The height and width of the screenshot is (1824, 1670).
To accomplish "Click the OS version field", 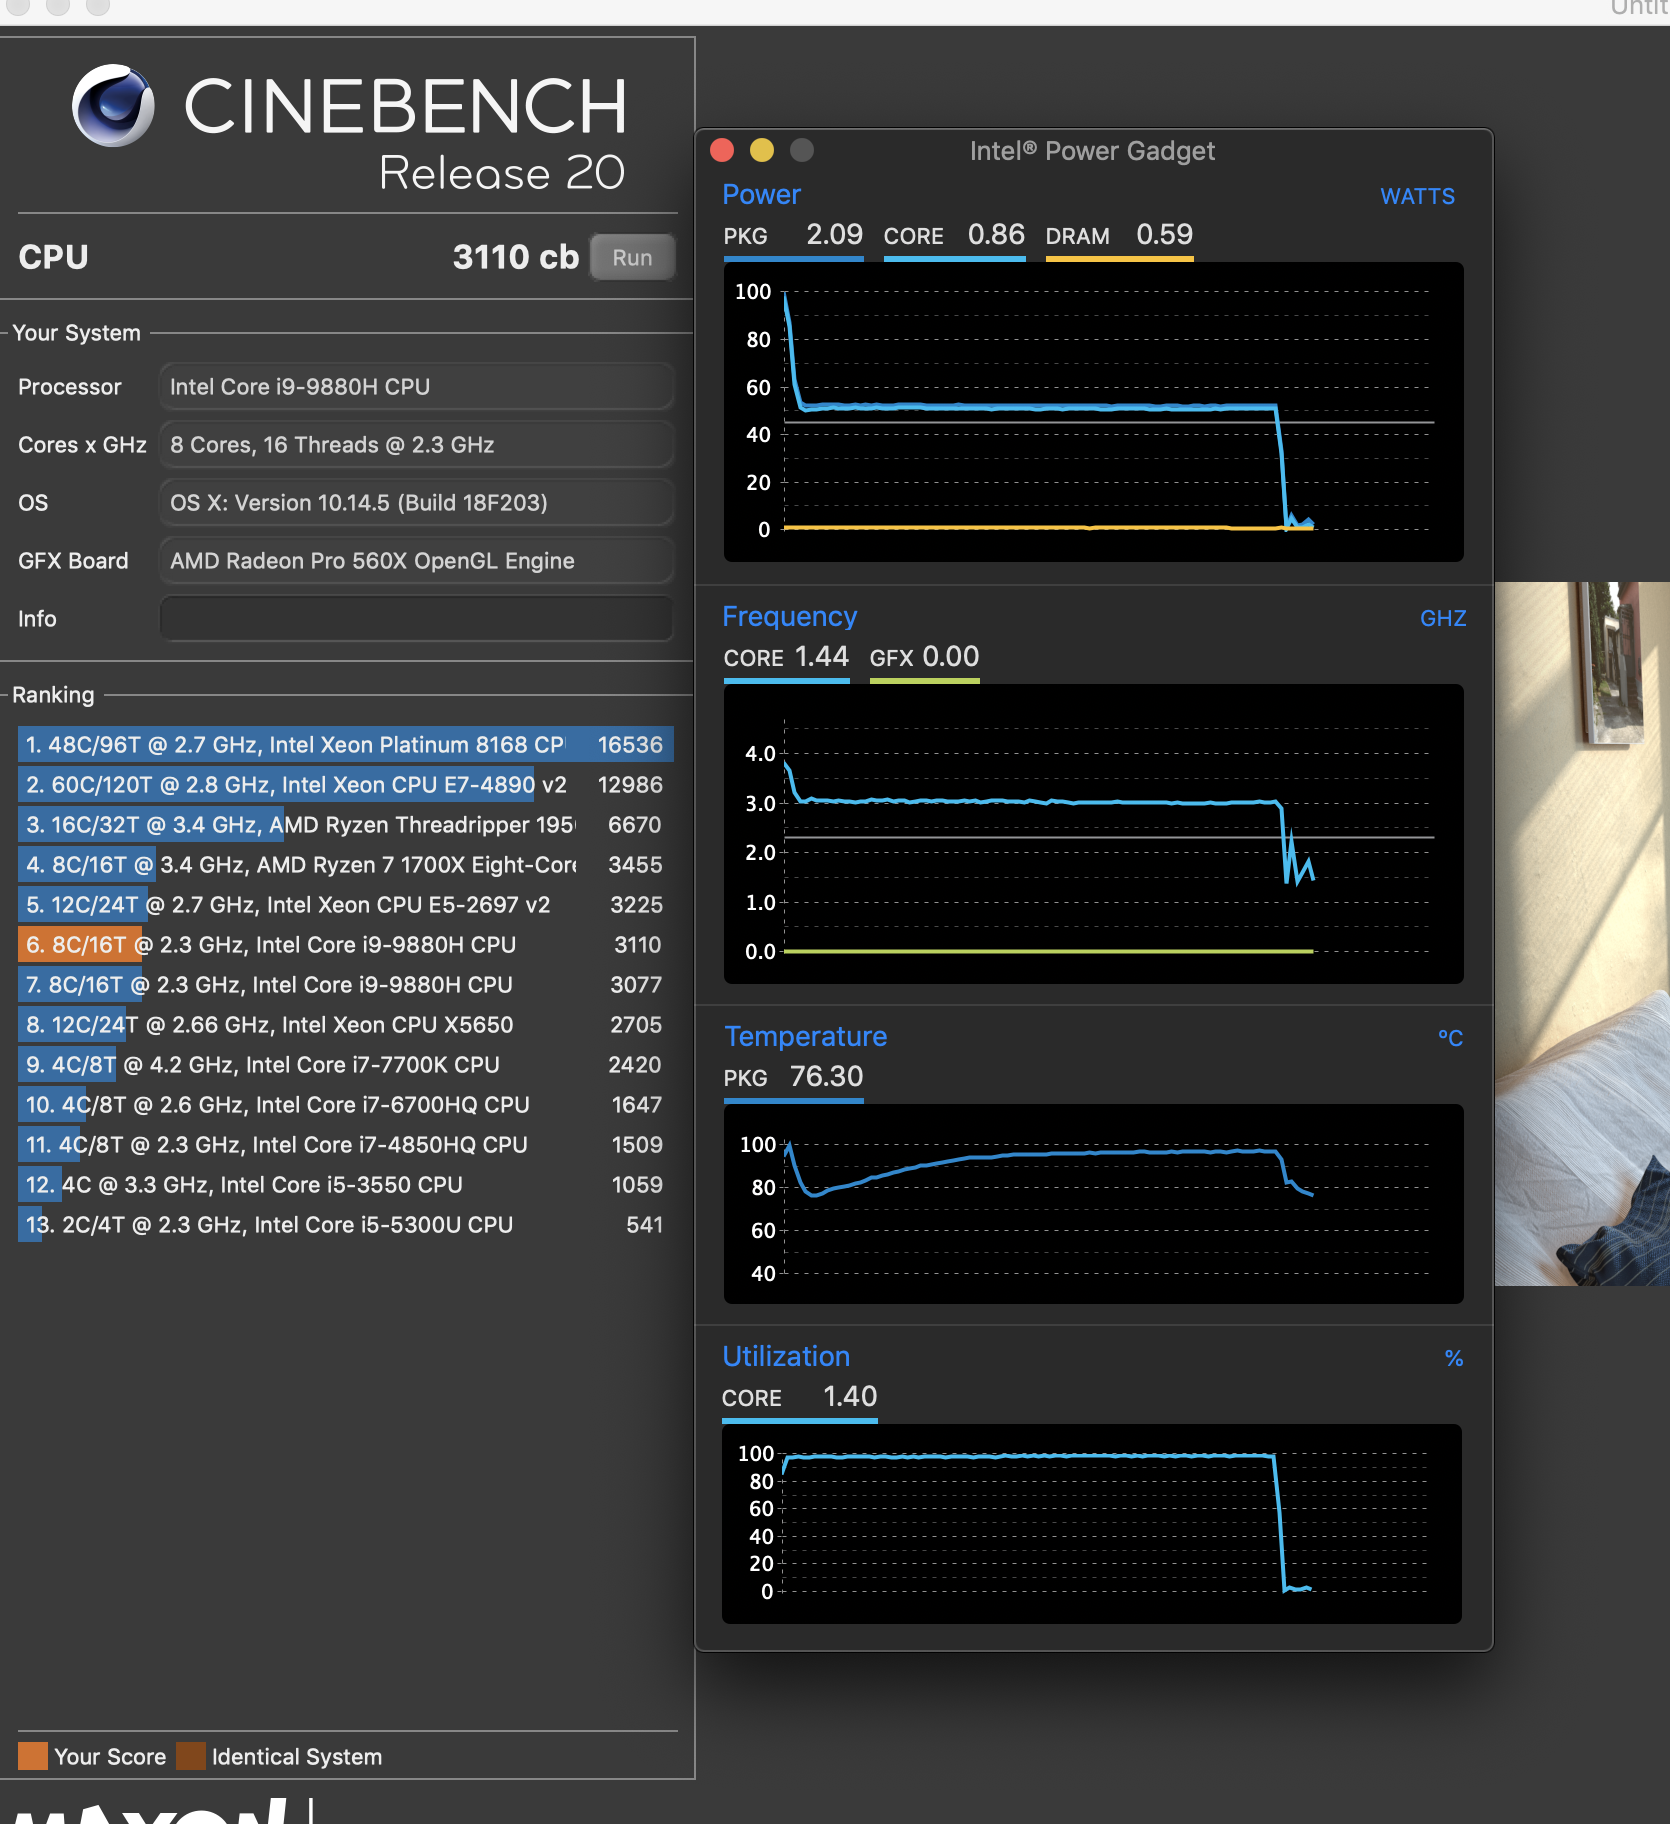I will [x=416, y=503].
